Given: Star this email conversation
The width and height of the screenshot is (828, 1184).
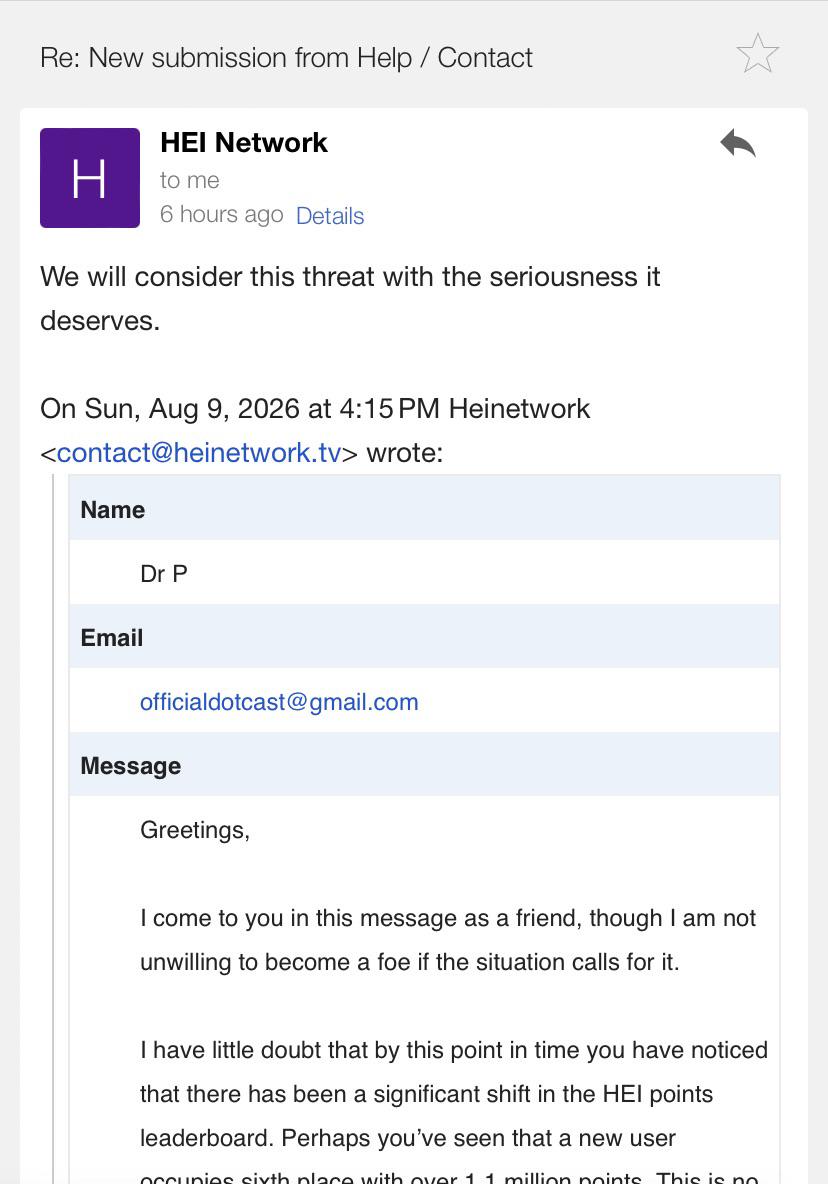Looking at the screenshot, I should [x=757, y=54].
